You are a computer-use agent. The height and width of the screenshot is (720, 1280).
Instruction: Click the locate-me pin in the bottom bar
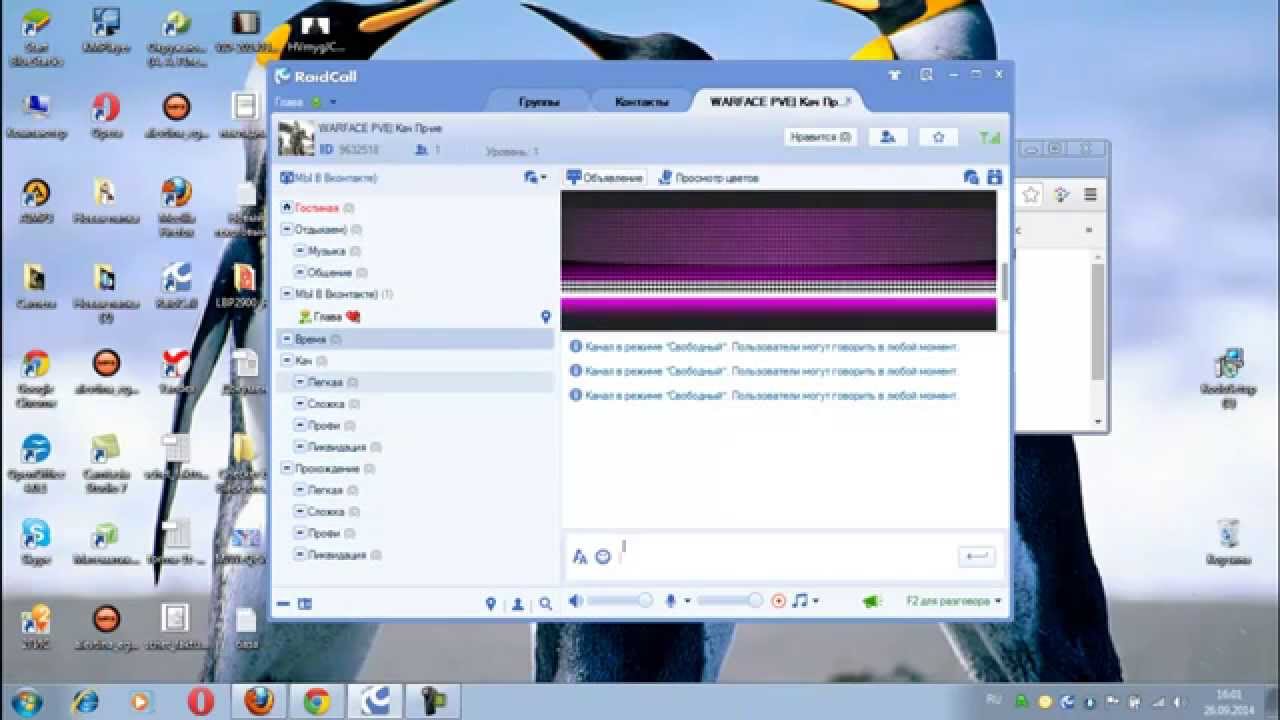click(491, 604)
